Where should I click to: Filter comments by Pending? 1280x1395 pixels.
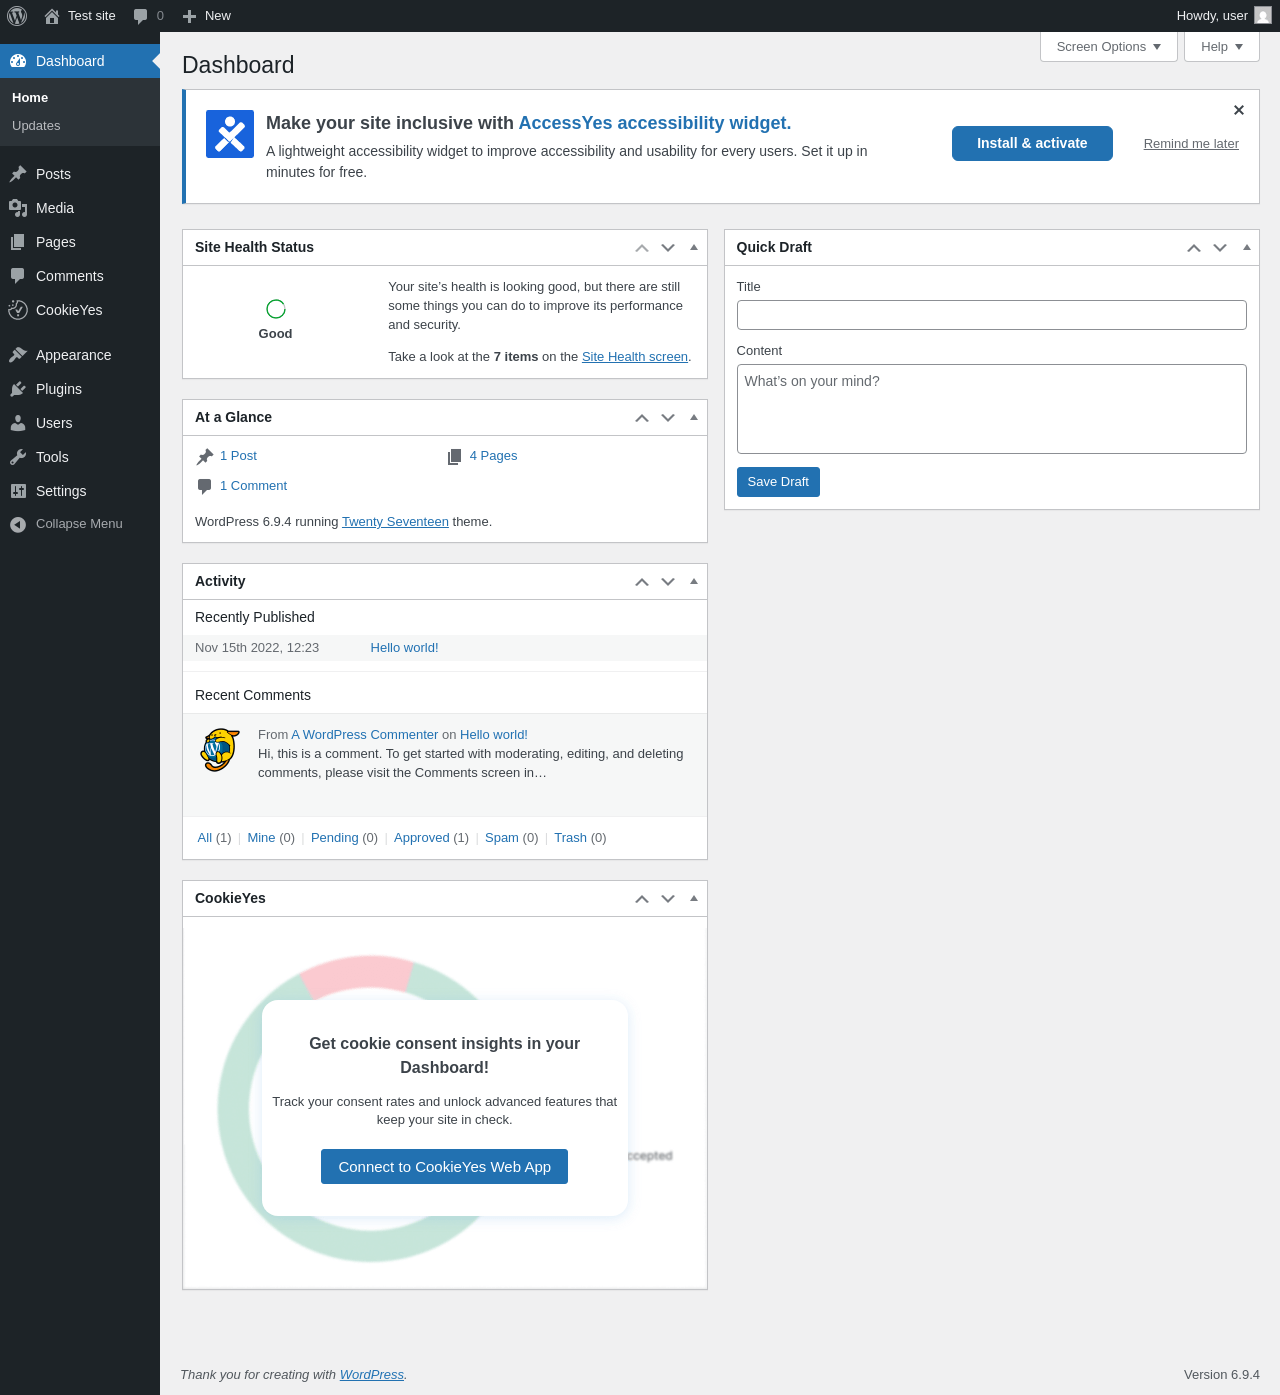click(x=334, y=838)
